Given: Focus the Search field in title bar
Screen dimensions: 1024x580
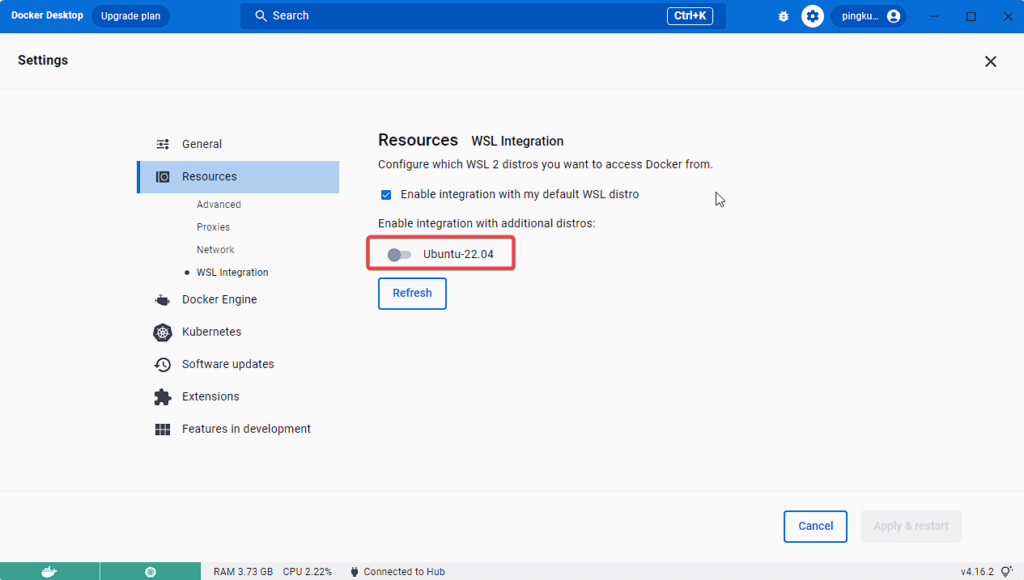Looking at the screenshot, I should (483, 16).
